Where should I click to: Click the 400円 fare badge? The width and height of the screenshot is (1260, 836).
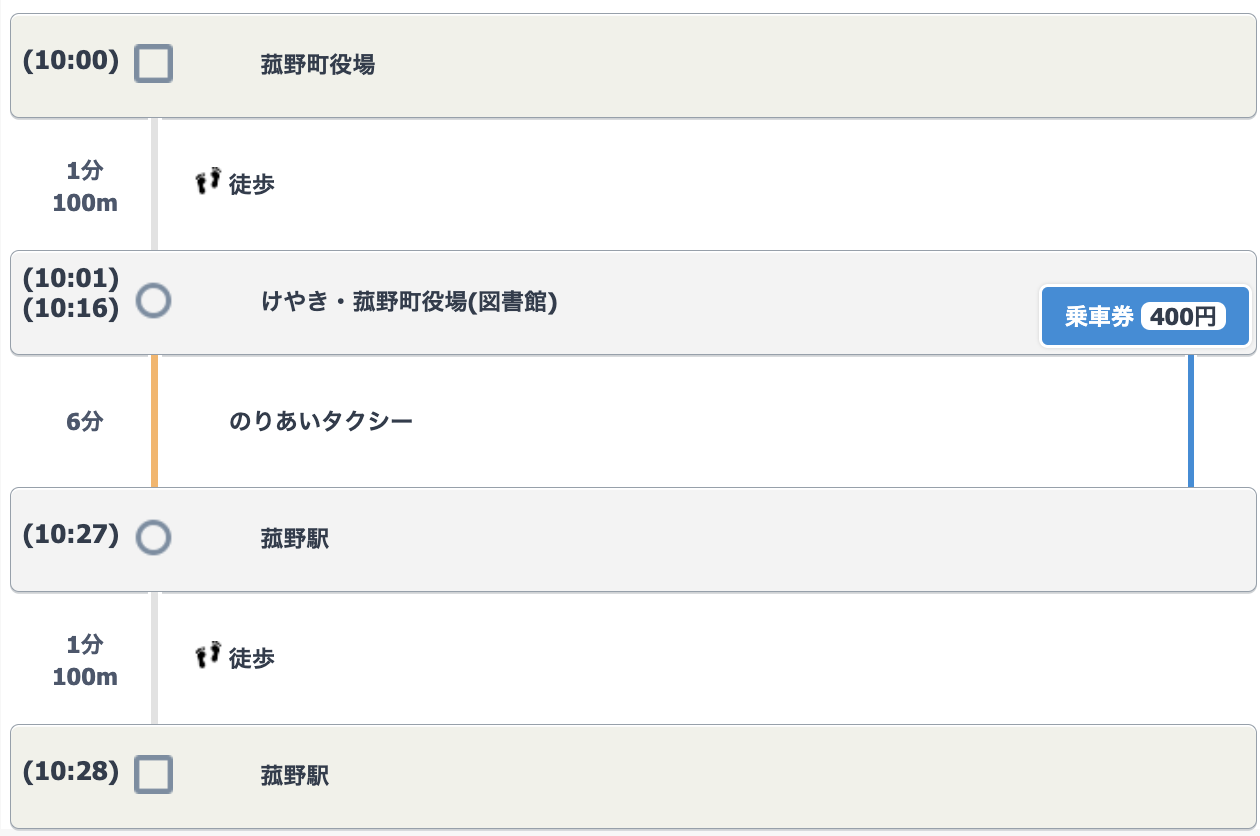(x=1183, y=317)
